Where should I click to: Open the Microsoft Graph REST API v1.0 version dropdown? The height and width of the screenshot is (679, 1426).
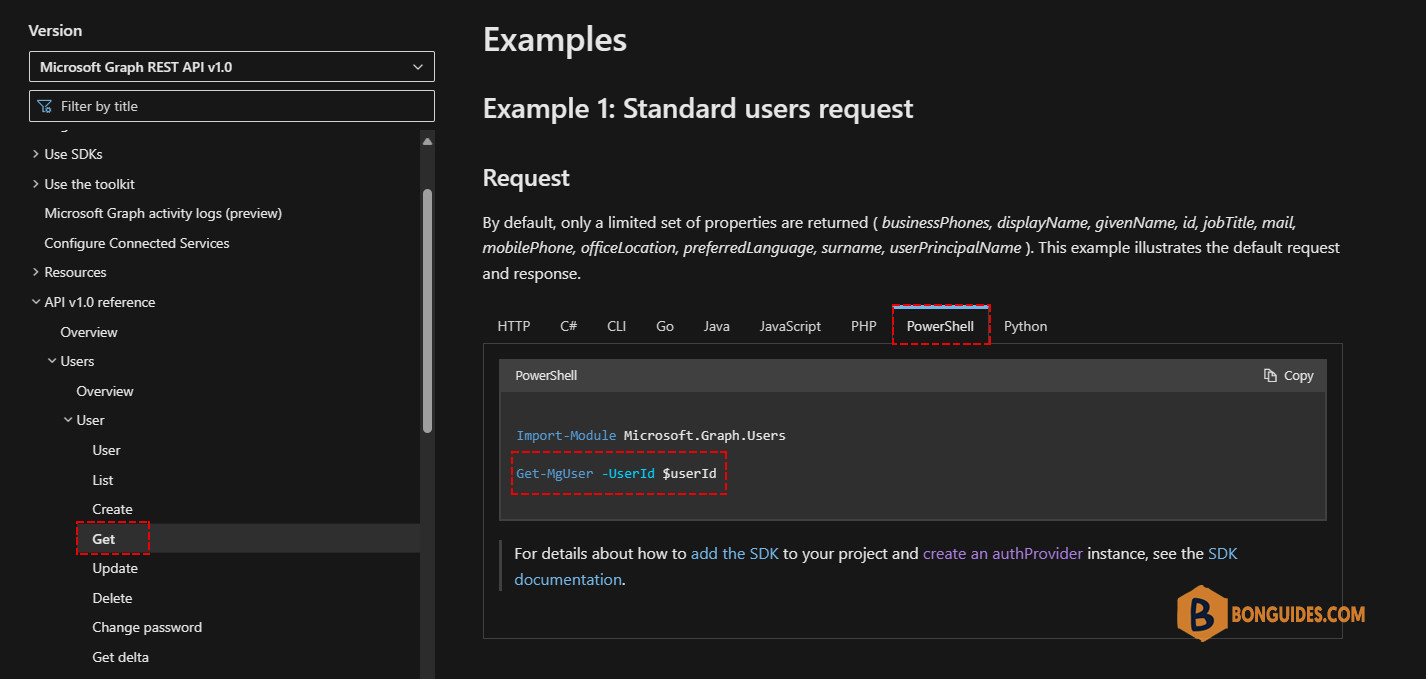[x=232, y=67]
